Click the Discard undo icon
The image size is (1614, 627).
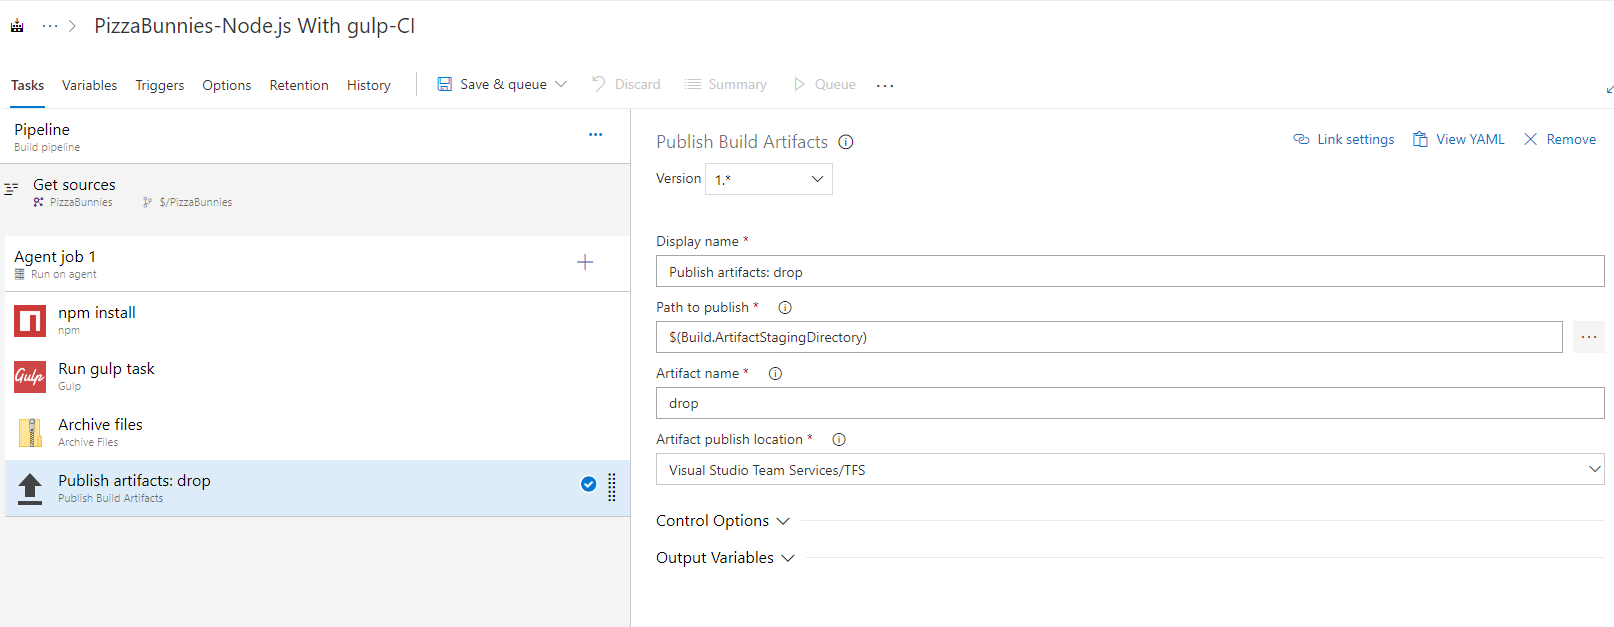point(599,84)
